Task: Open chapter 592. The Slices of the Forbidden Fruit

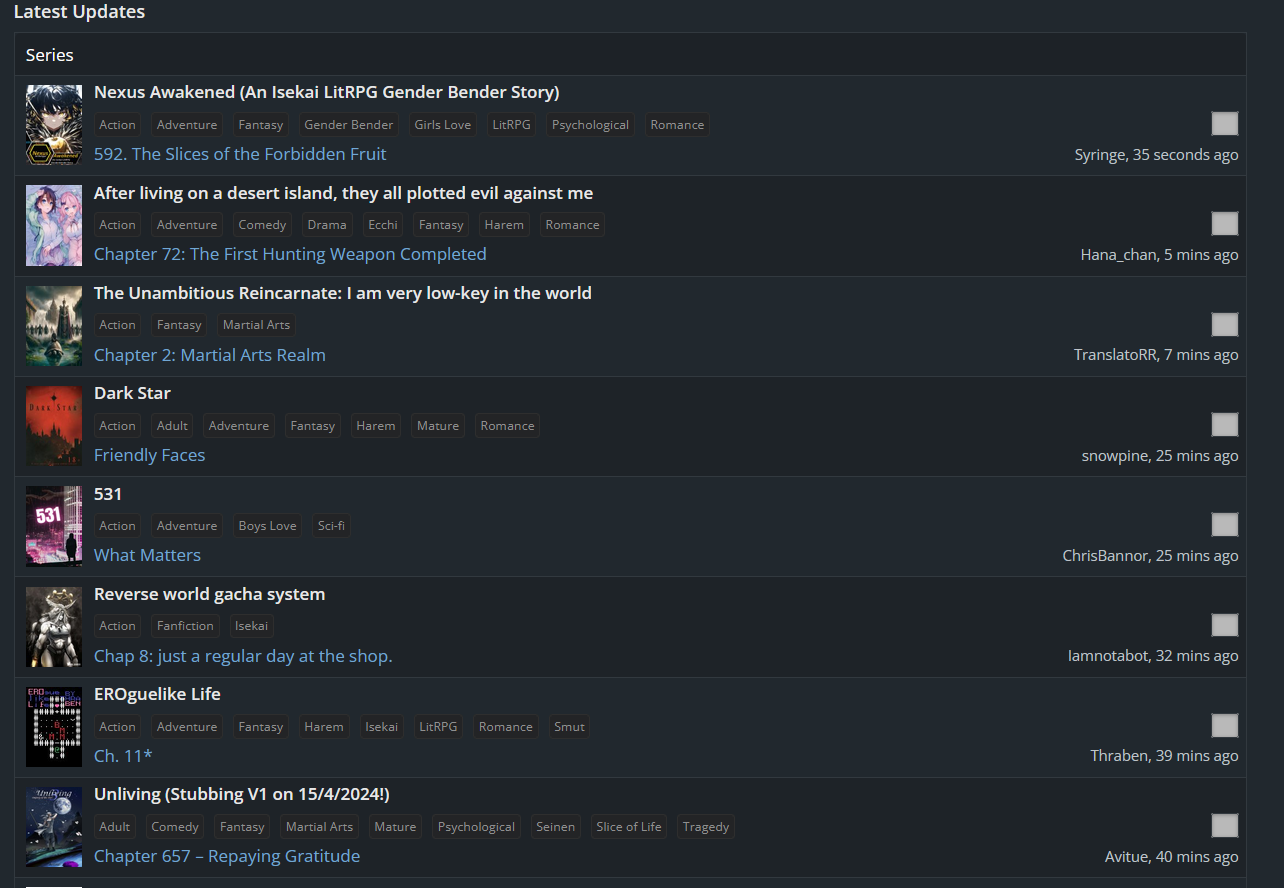Action: click(240, 154)
